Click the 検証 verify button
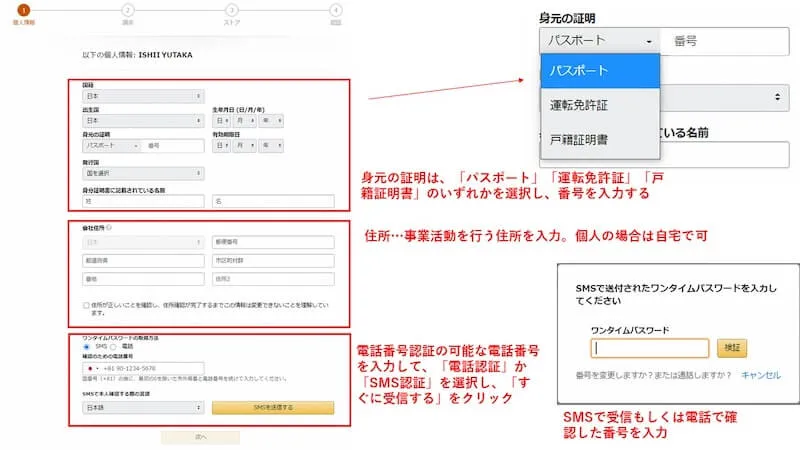This screenshot has height=450, width=800. click(x=732, y=348)
